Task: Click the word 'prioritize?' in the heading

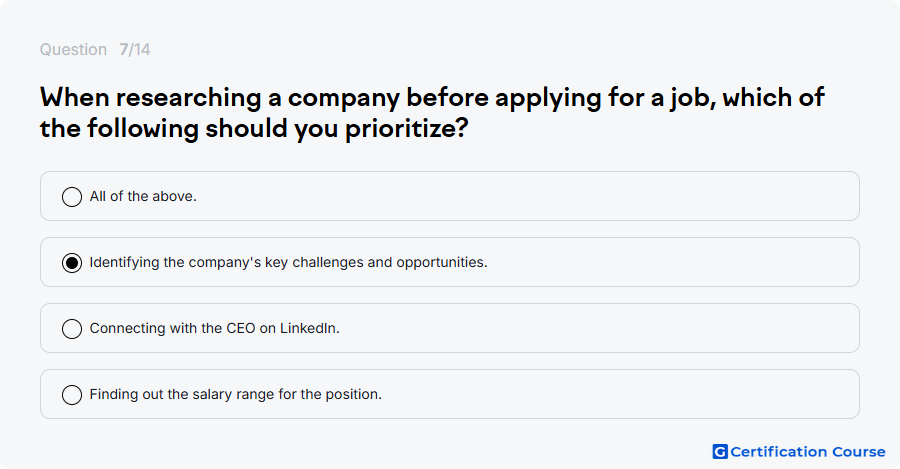Action: (x=406, y=129)
